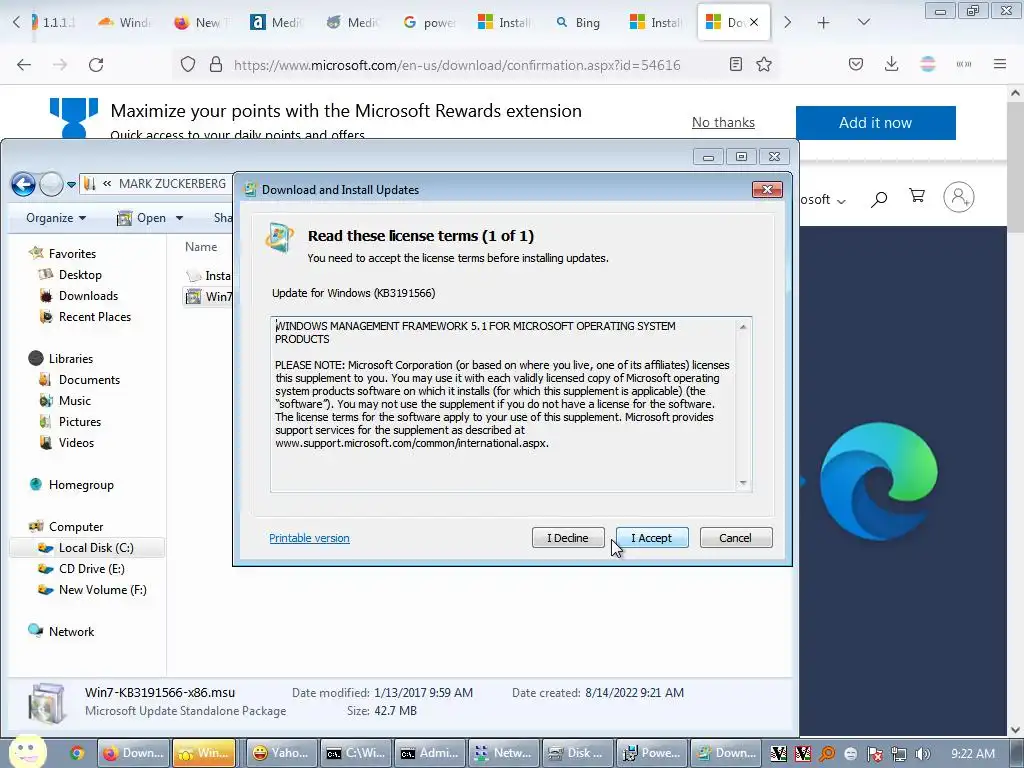The image size is (1024, 768).
Task: Select Recent Places in Favorites
Action: click(x=95, y=317)
